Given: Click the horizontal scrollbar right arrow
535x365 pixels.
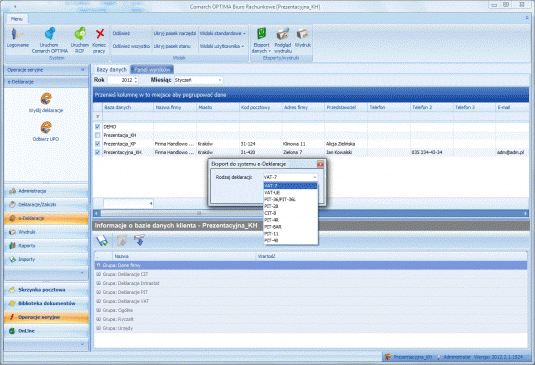Looking at the screenshot, I should 525,213.
